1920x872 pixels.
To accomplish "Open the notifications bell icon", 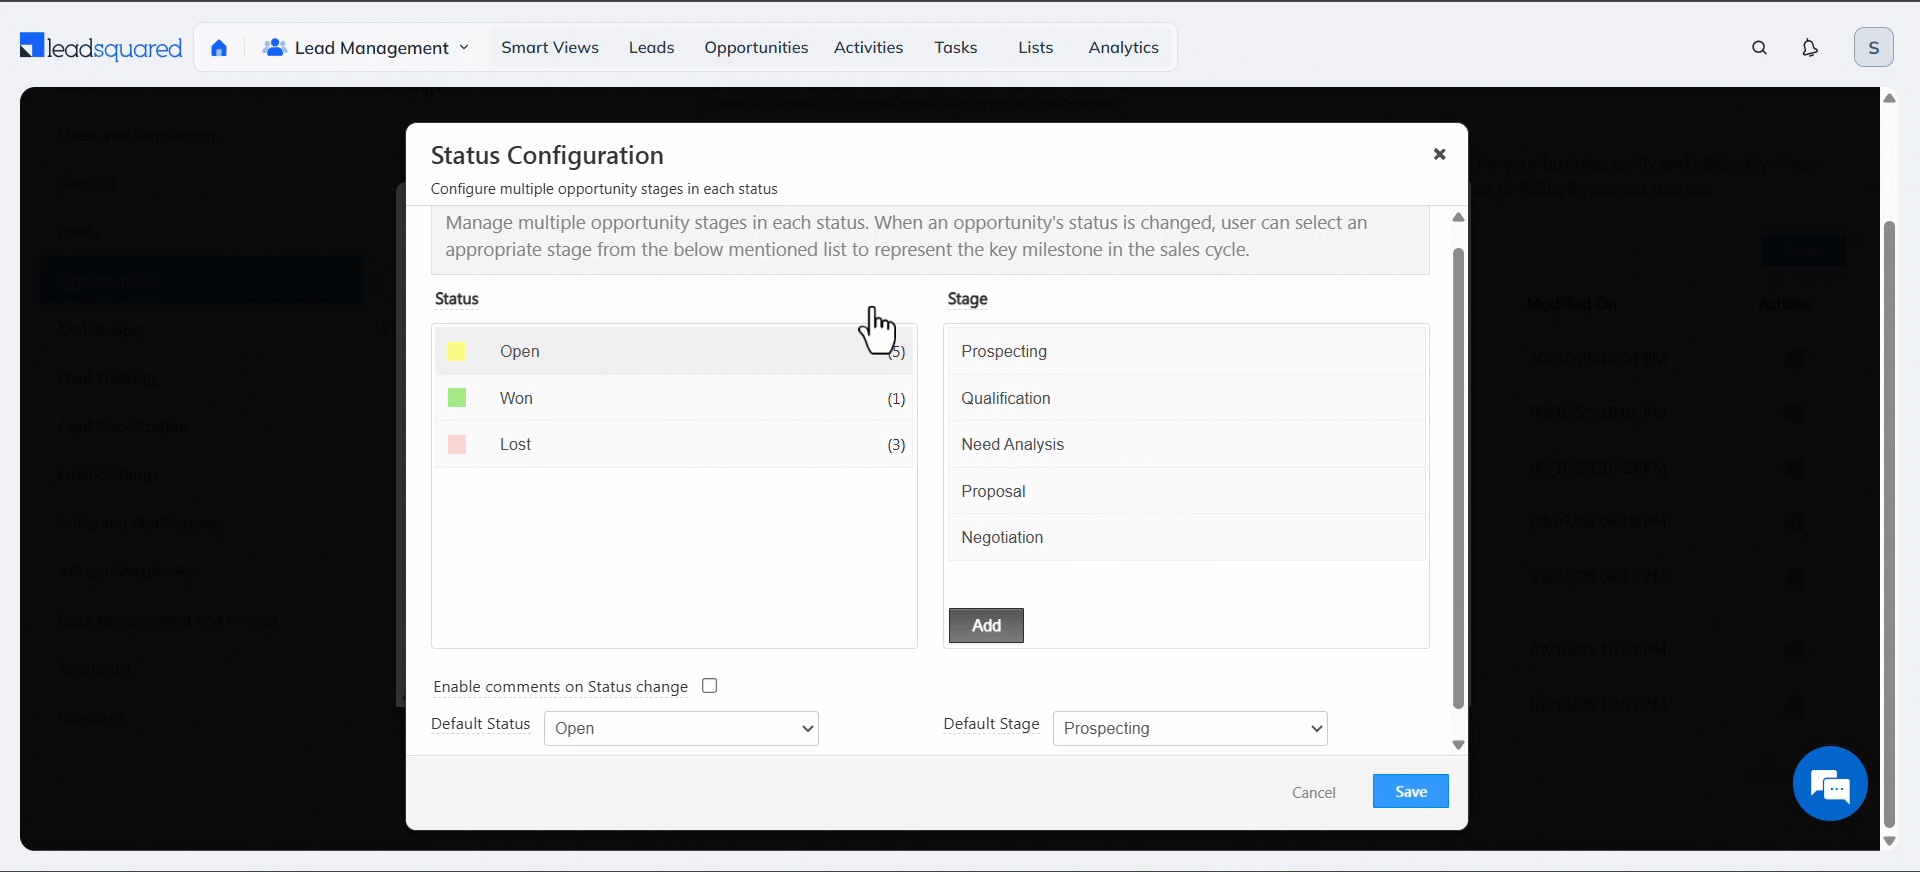I will [x=1809, y=48].
